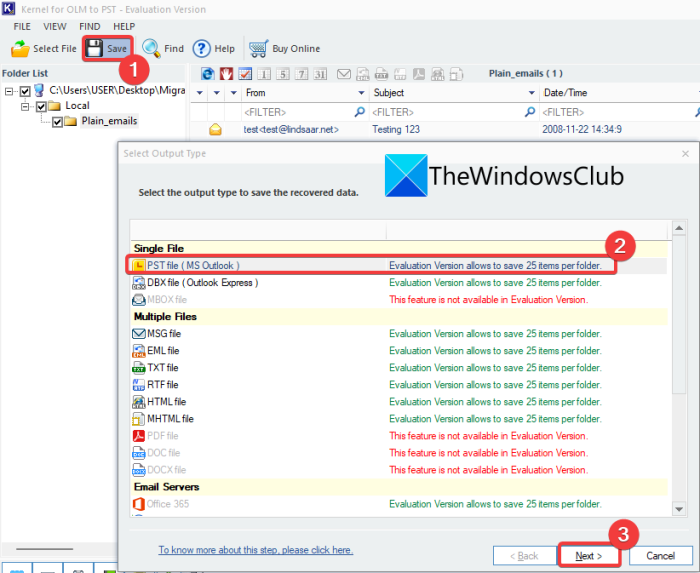Select the DOC file output option
The height and width of the screenshot is (573, 700).
tap(399, 453)
